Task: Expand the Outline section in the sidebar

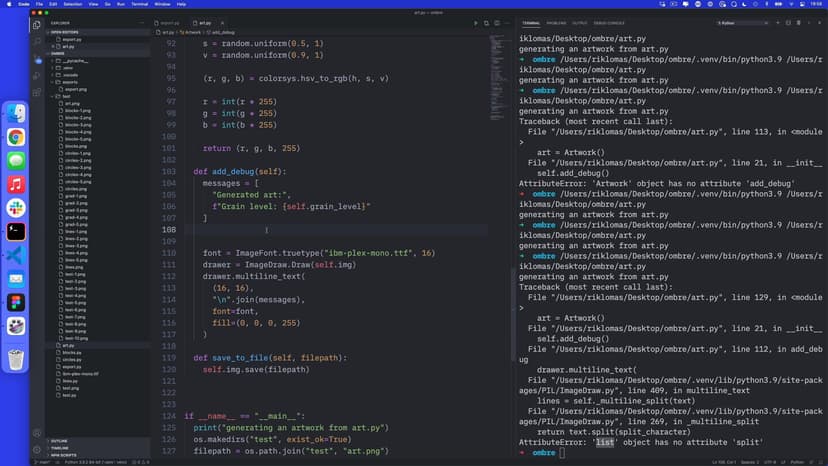Action: click(x=59, y=440)
